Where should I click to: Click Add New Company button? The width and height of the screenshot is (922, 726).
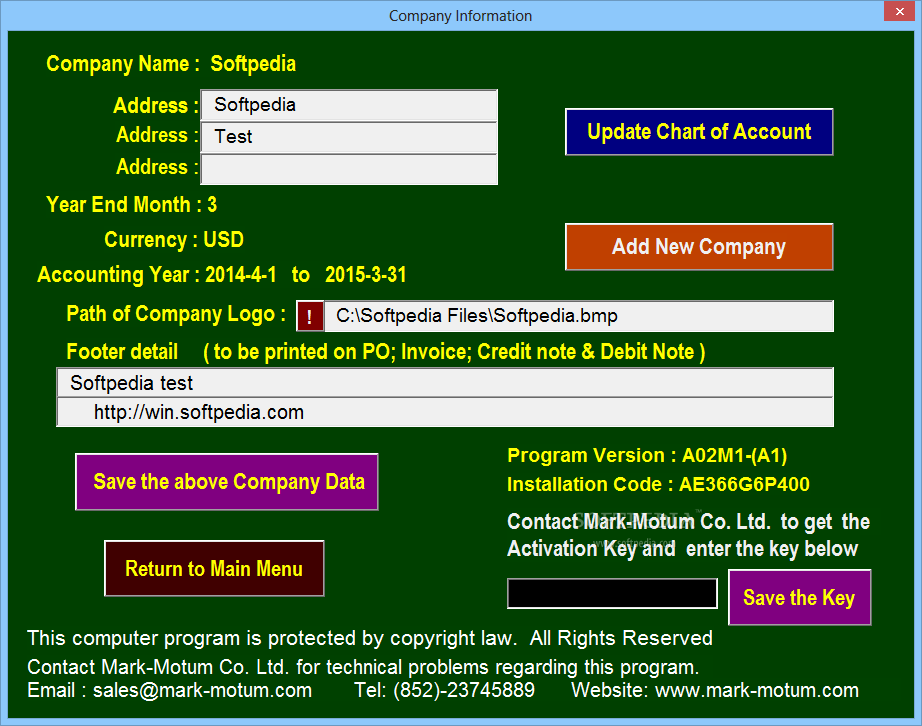point(699,247)
